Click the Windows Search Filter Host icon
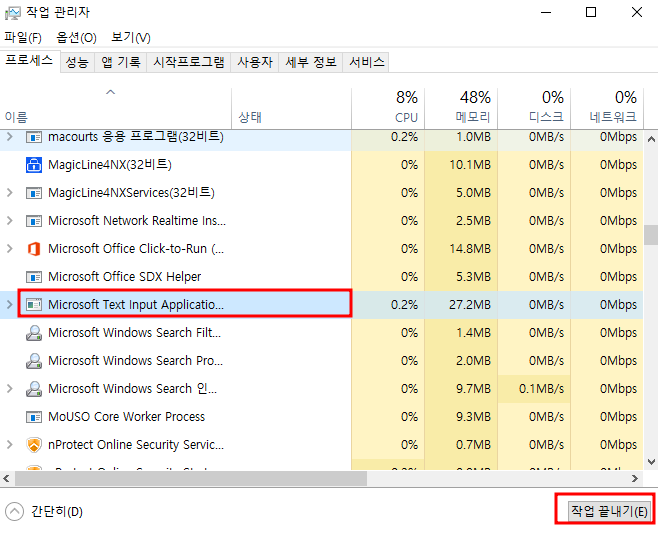 34,333
